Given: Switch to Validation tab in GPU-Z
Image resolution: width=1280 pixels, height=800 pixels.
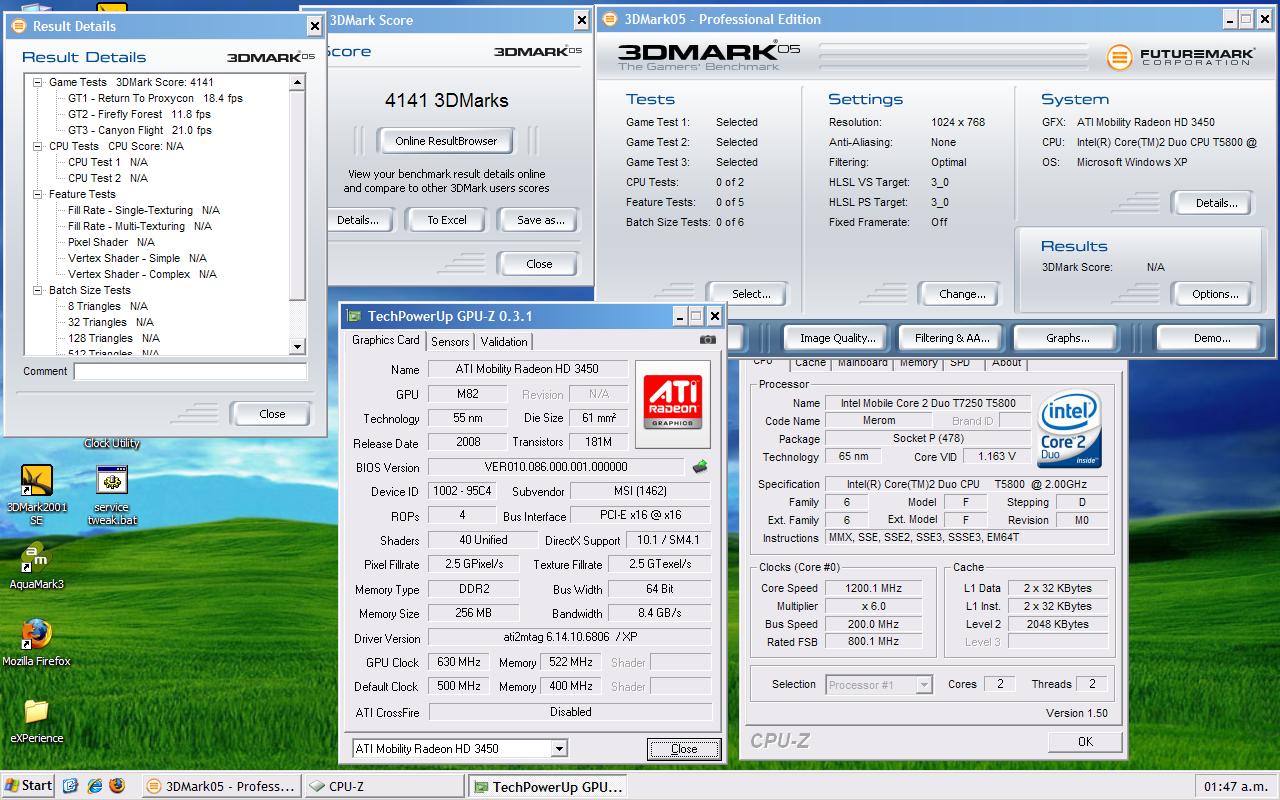Looking at the screenshot, I should [504, 342].
